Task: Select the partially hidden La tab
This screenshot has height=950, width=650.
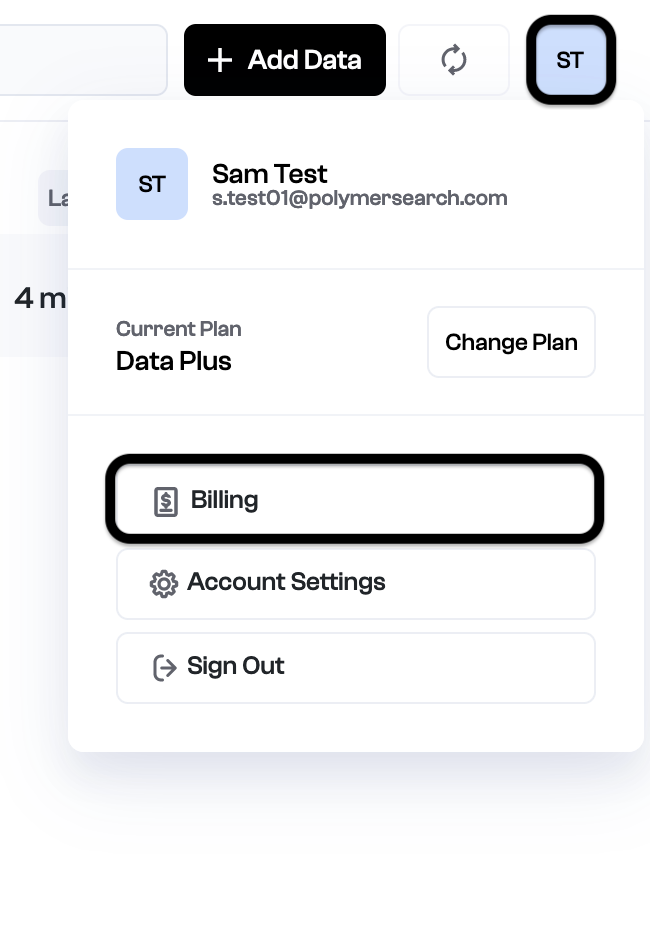Action: tap(53, 198)
